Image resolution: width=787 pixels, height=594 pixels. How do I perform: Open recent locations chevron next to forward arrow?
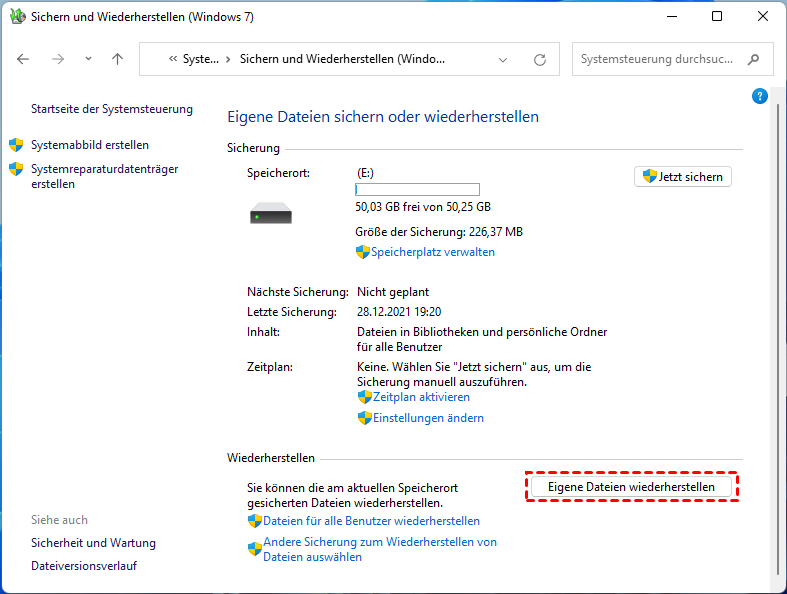click(x=88, y=59)
